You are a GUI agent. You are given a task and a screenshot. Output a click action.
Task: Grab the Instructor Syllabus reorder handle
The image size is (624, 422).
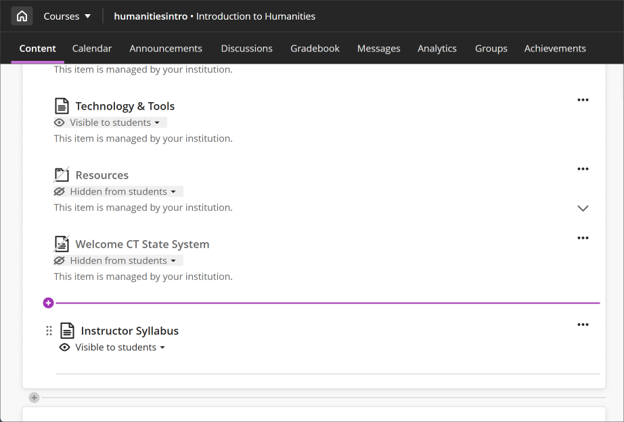(49, 331)
